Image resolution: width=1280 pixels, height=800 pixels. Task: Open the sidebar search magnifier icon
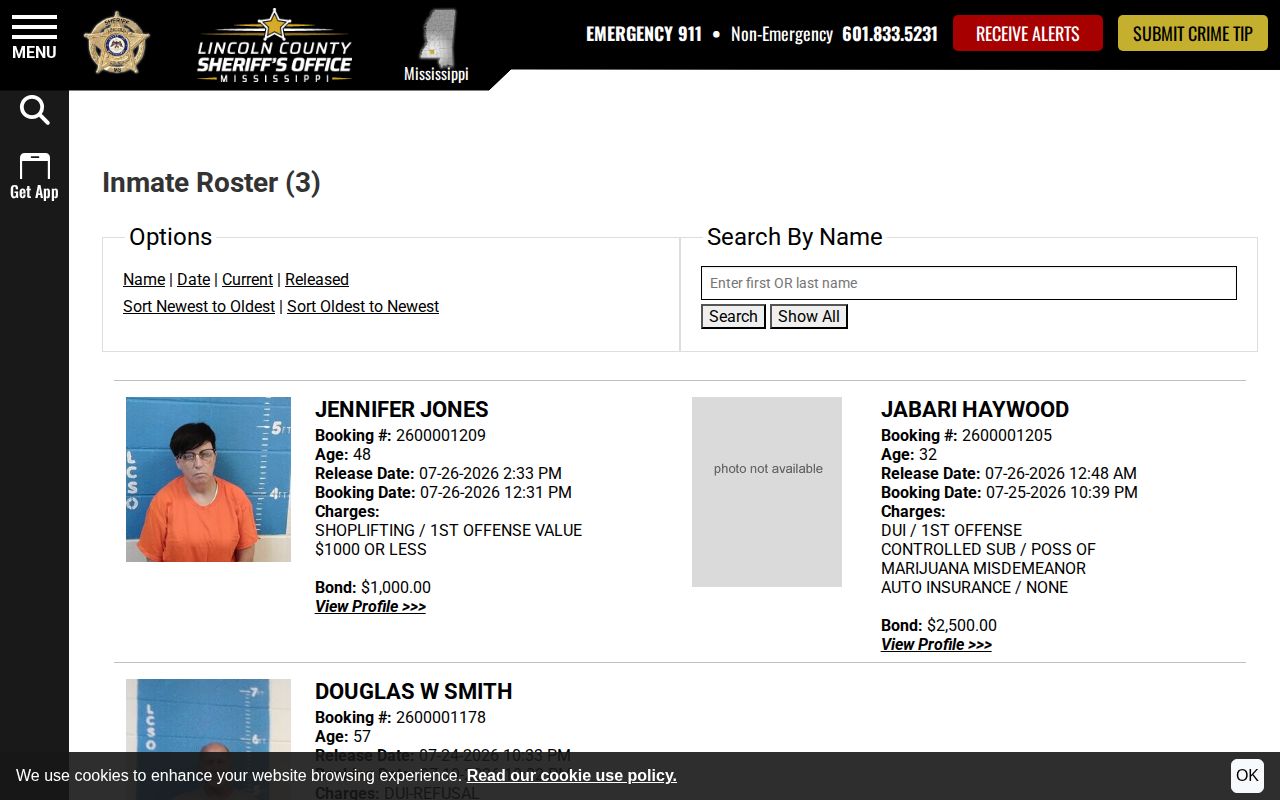pos(34,110)
